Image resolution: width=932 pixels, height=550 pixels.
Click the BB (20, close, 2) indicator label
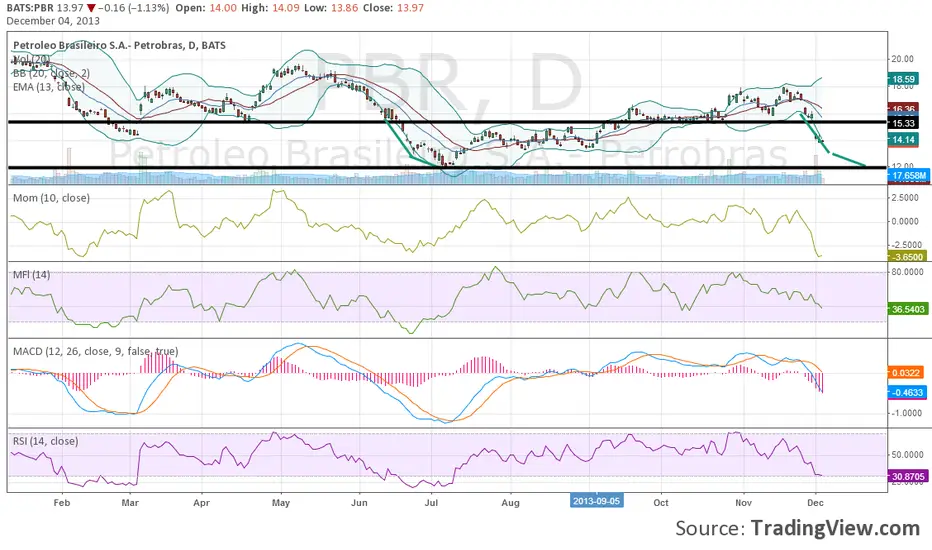pos(51,73)
